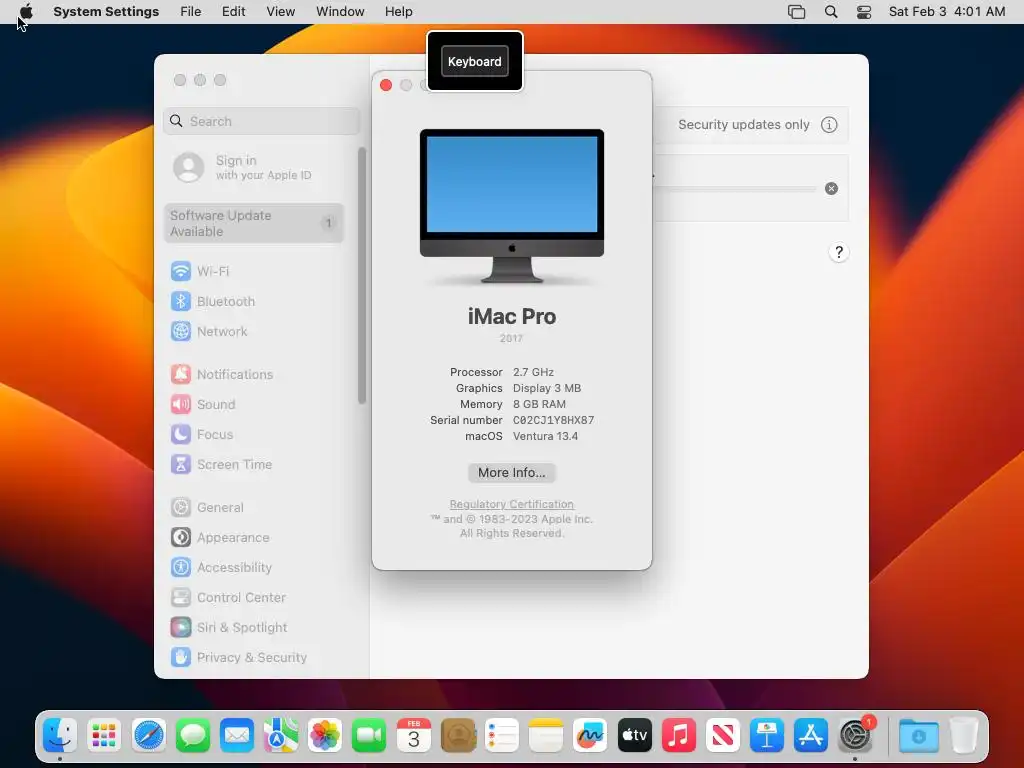Click the Appearance icon in sidebar
Image resolution: width=1024 pixels, height=768 pixels.
181,537
